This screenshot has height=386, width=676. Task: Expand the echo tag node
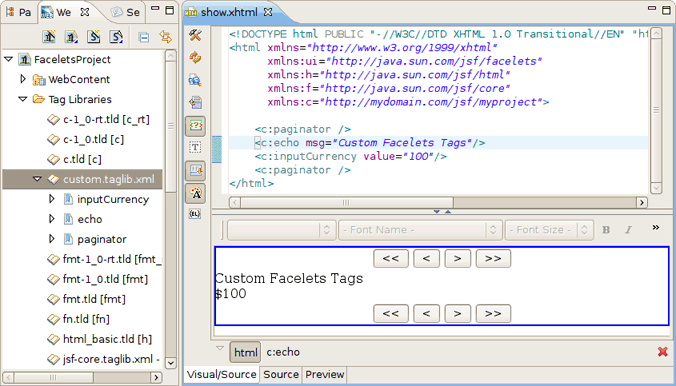coord(51,219)
